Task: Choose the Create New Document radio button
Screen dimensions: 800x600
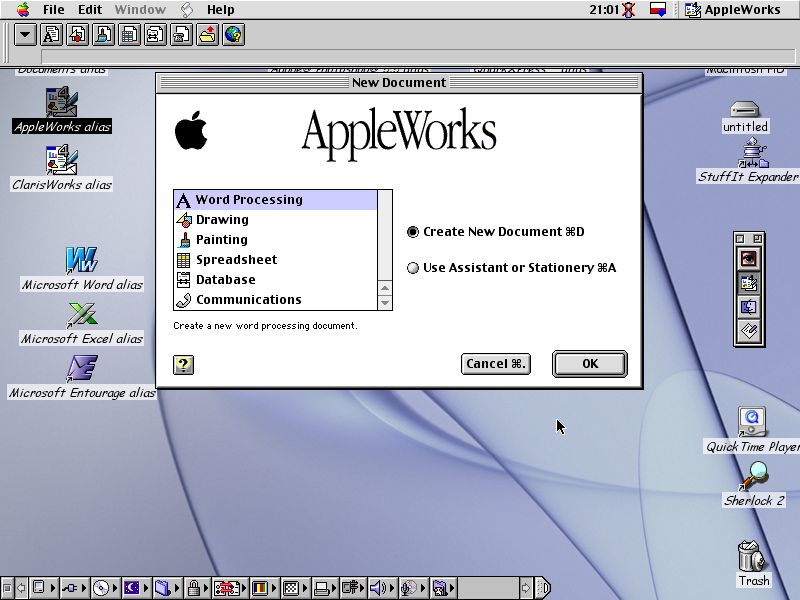Action: 413,232
